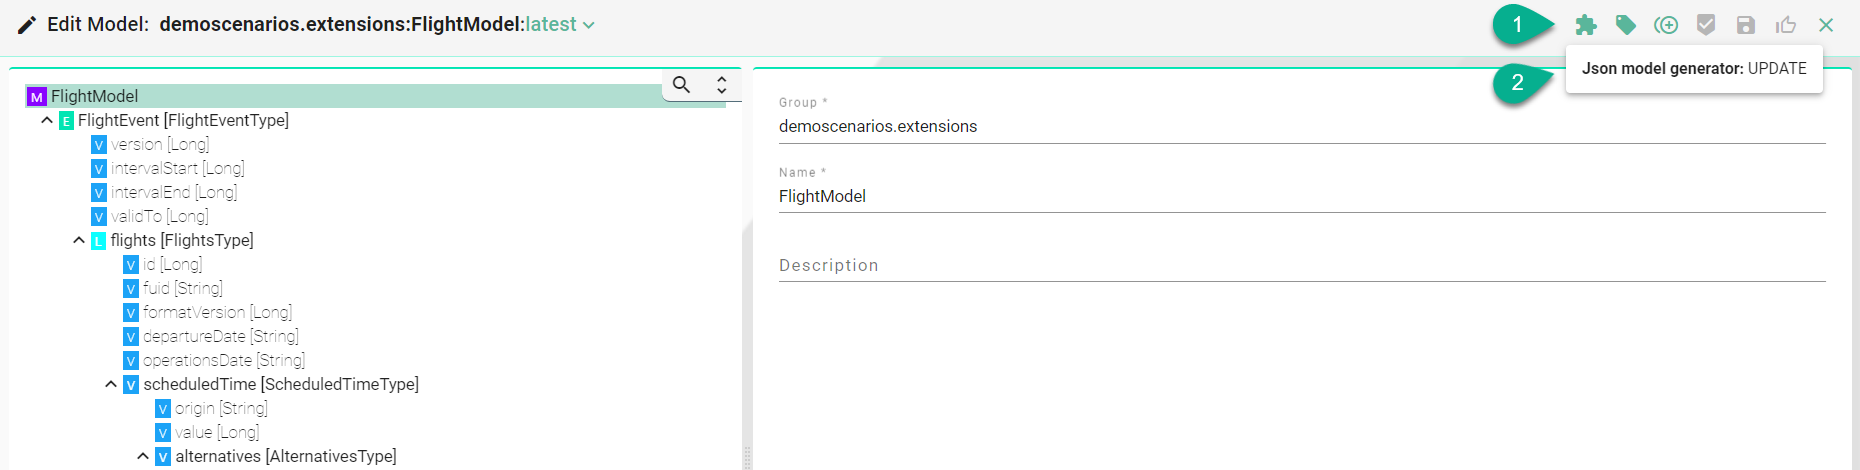This screenshot has height=470, width=1860.
Task: Select the departureDate [String] variable
Action: coord(220,336)
